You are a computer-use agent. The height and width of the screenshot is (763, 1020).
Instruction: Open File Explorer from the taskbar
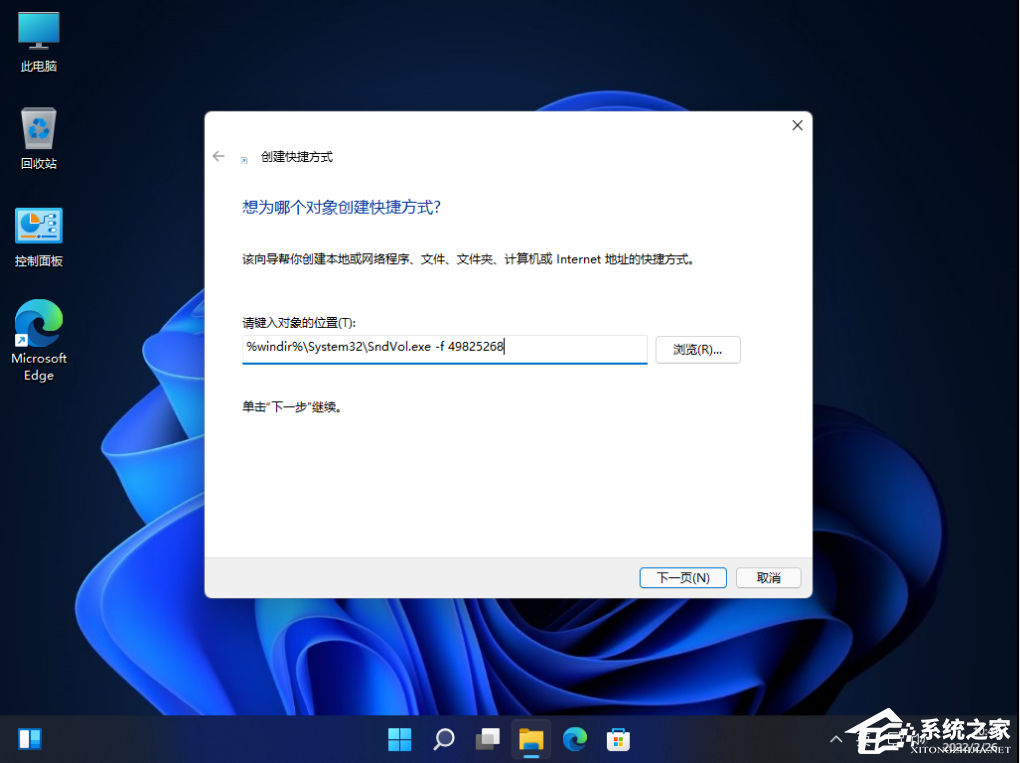pos(531,739)
